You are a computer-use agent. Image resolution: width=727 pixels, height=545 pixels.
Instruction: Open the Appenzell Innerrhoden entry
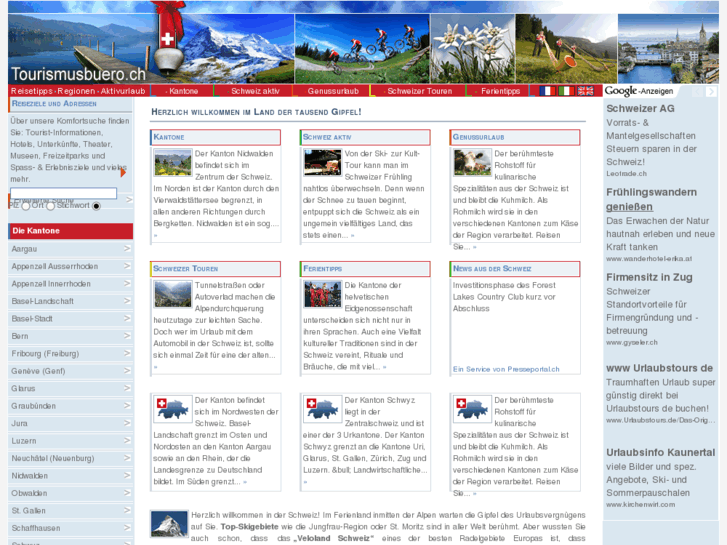(x=70, y=284)
